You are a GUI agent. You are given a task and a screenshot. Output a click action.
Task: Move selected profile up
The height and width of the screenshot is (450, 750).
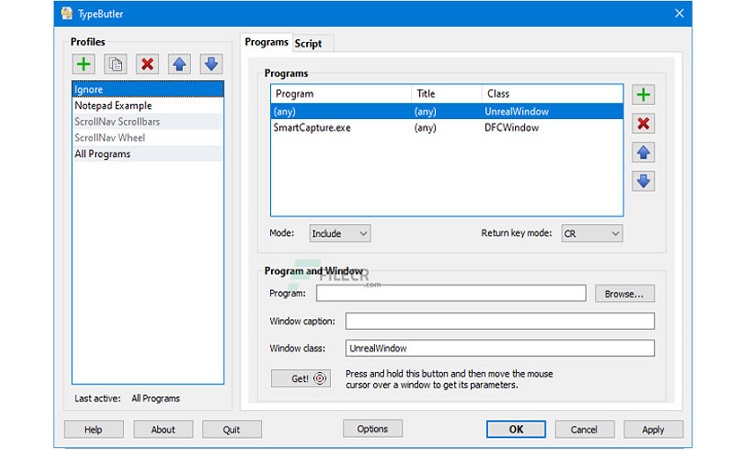tap(179, 64)
